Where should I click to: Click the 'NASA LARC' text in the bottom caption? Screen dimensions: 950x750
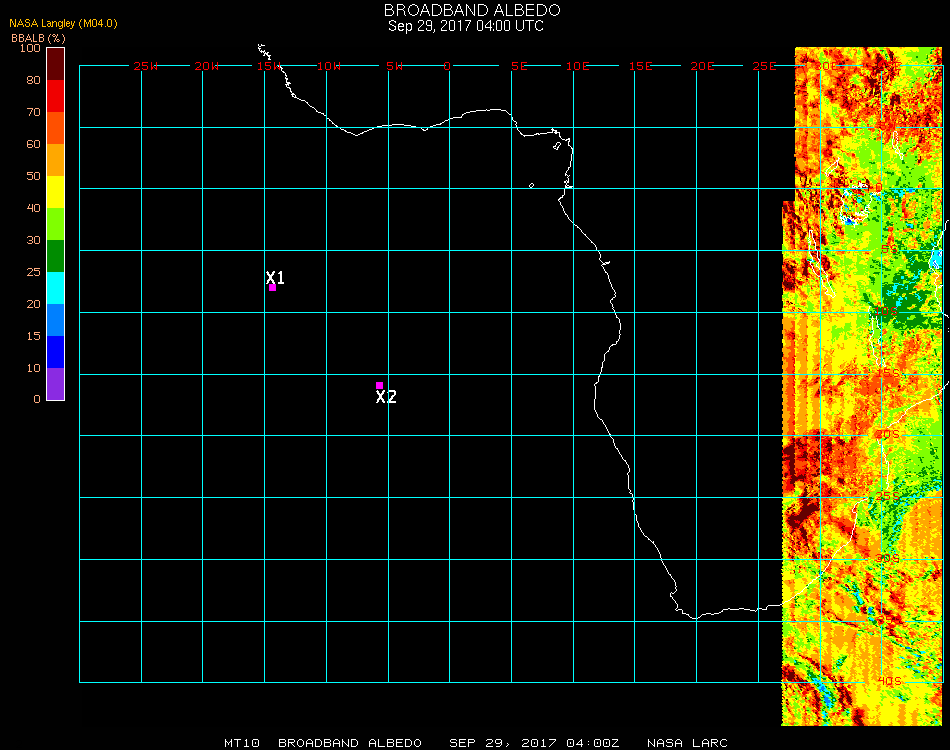click(x=687, y=743)
